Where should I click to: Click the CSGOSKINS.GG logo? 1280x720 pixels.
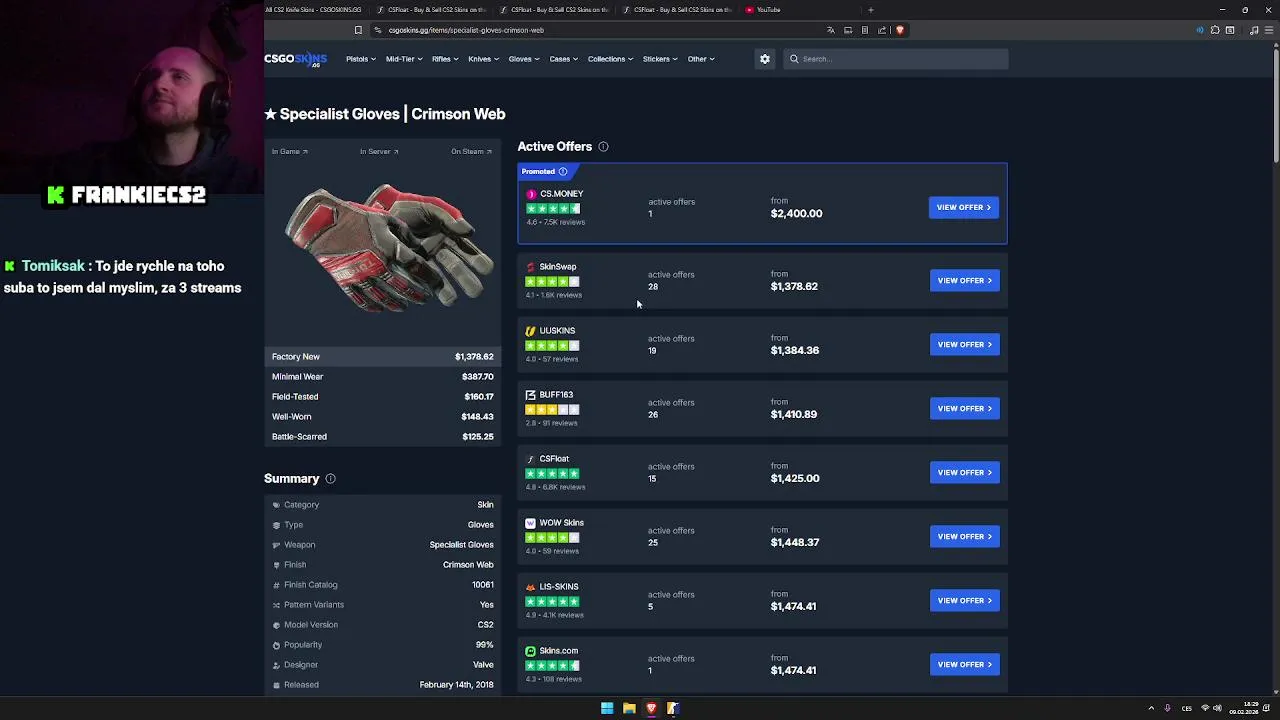tap(295, 59)
